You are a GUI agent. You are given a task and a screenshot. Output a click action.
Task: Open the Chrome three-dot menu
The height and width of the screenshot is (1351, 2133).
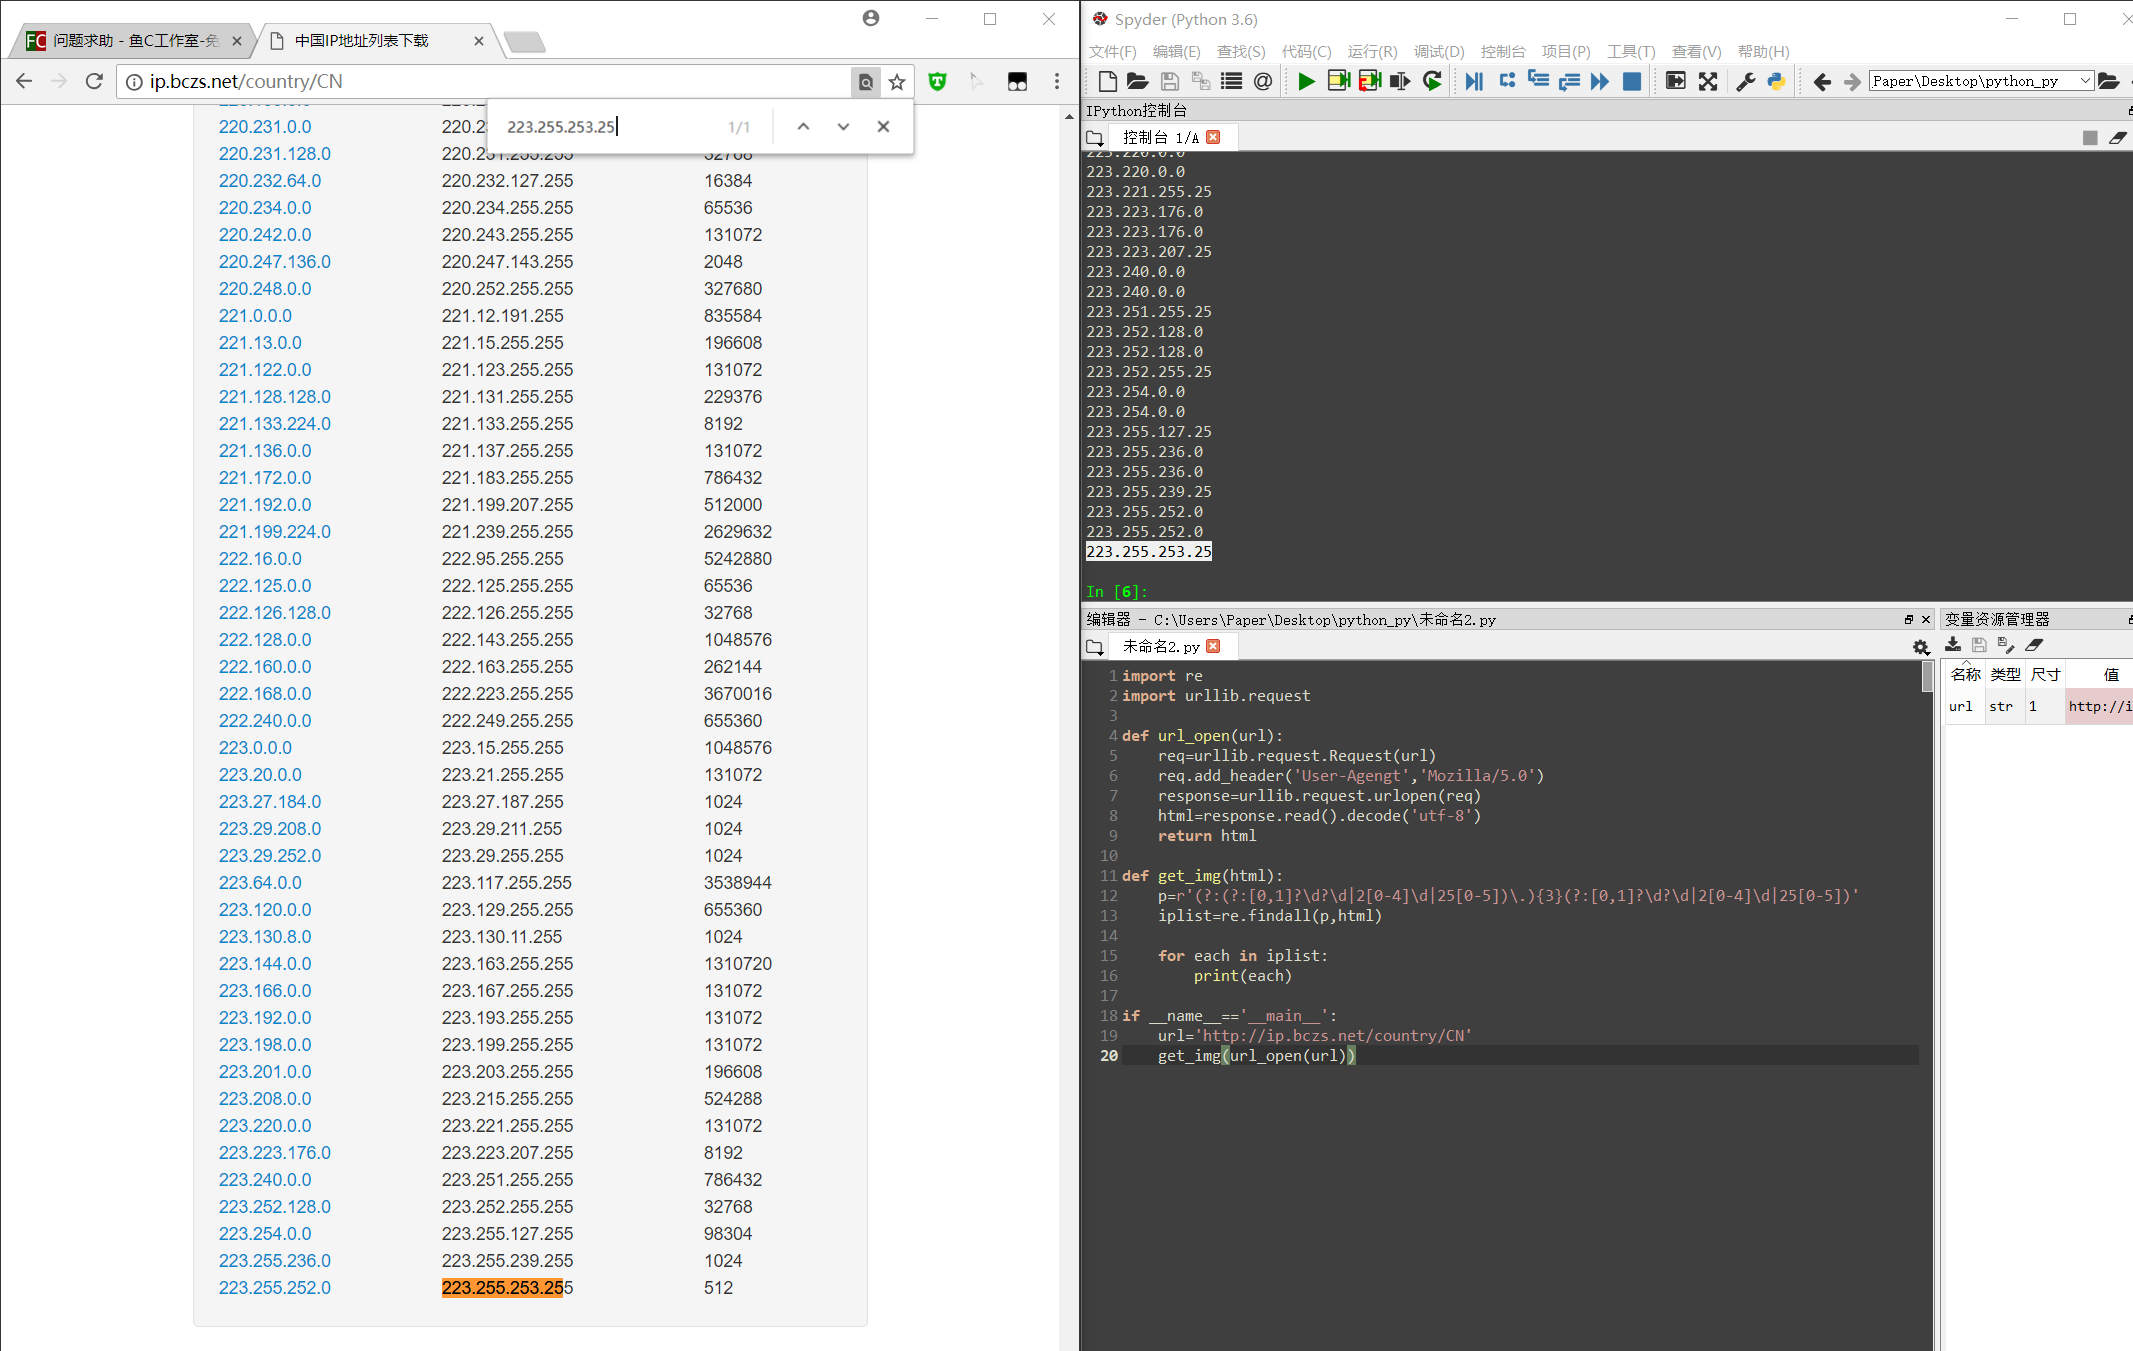click(x=1057, y=82)
